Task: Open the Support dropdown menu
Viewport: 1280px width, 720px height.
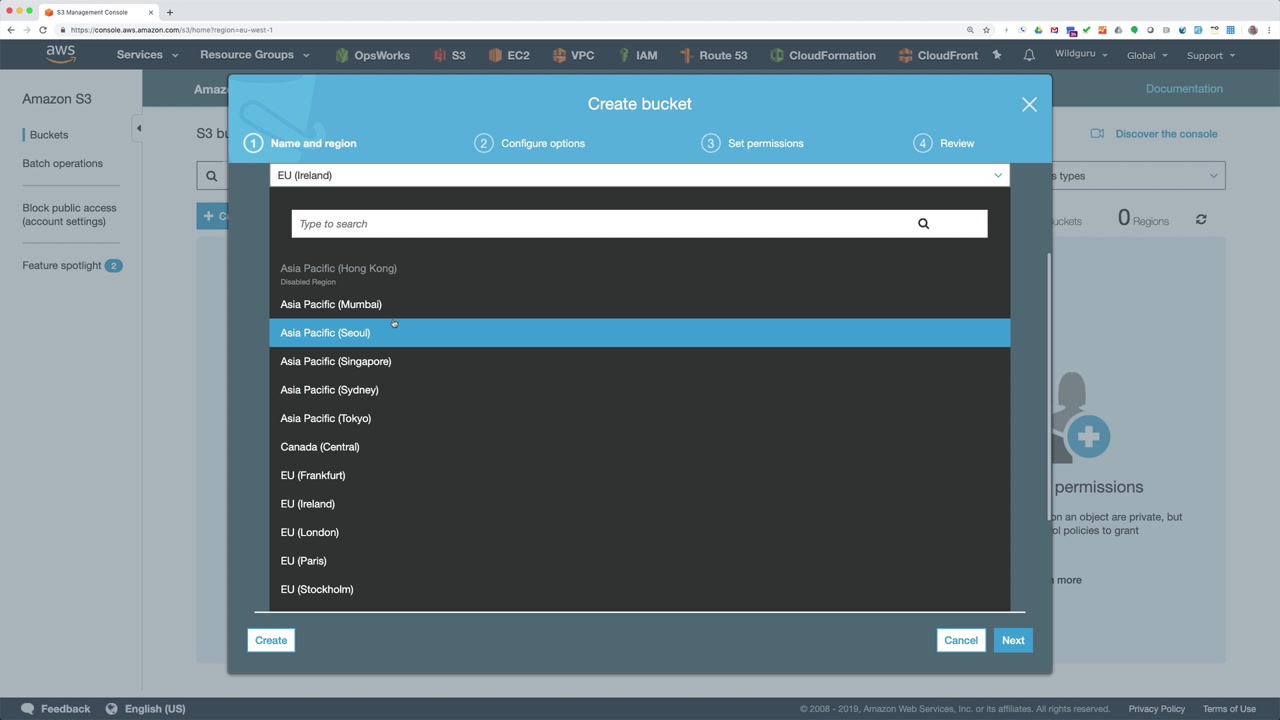Action: (x=1211, y=55)
